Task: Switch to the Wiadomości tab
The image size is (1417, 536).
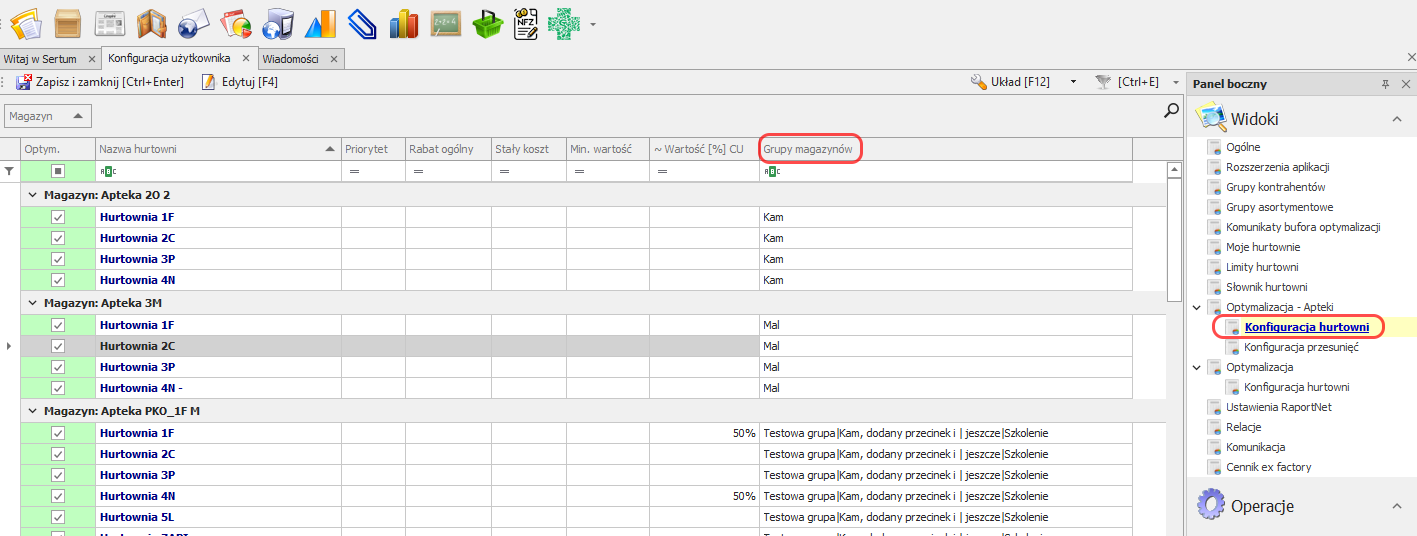Action: coord(290,59)
